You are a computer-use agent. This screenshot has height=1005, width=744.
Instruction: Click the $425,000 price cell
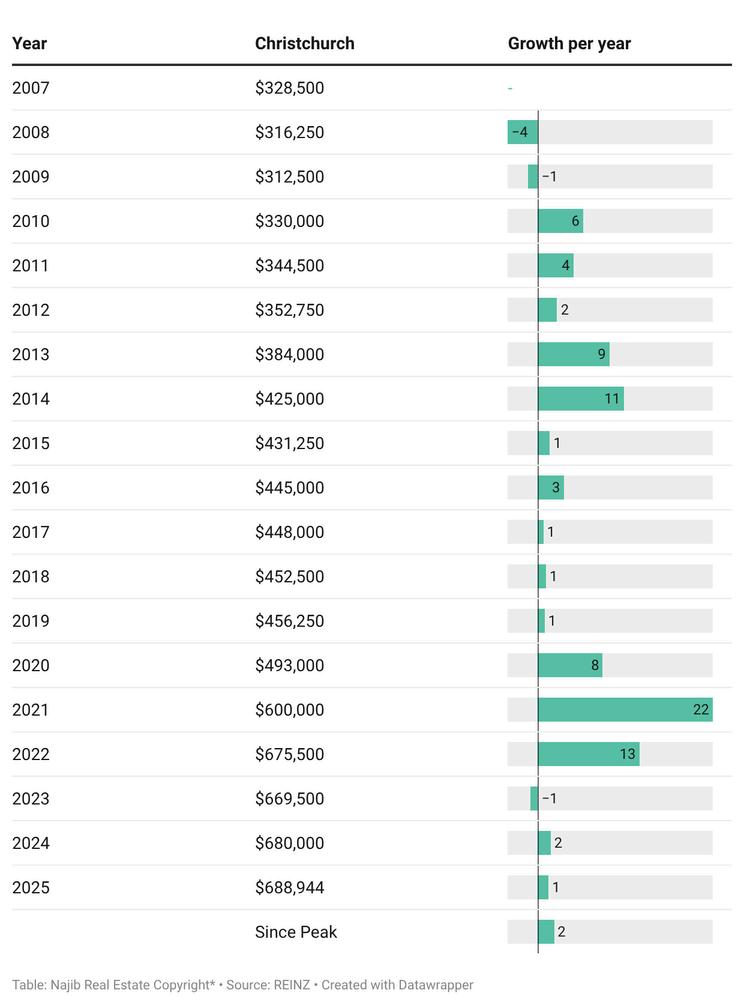pyautogui.click(x=289, y=399)
